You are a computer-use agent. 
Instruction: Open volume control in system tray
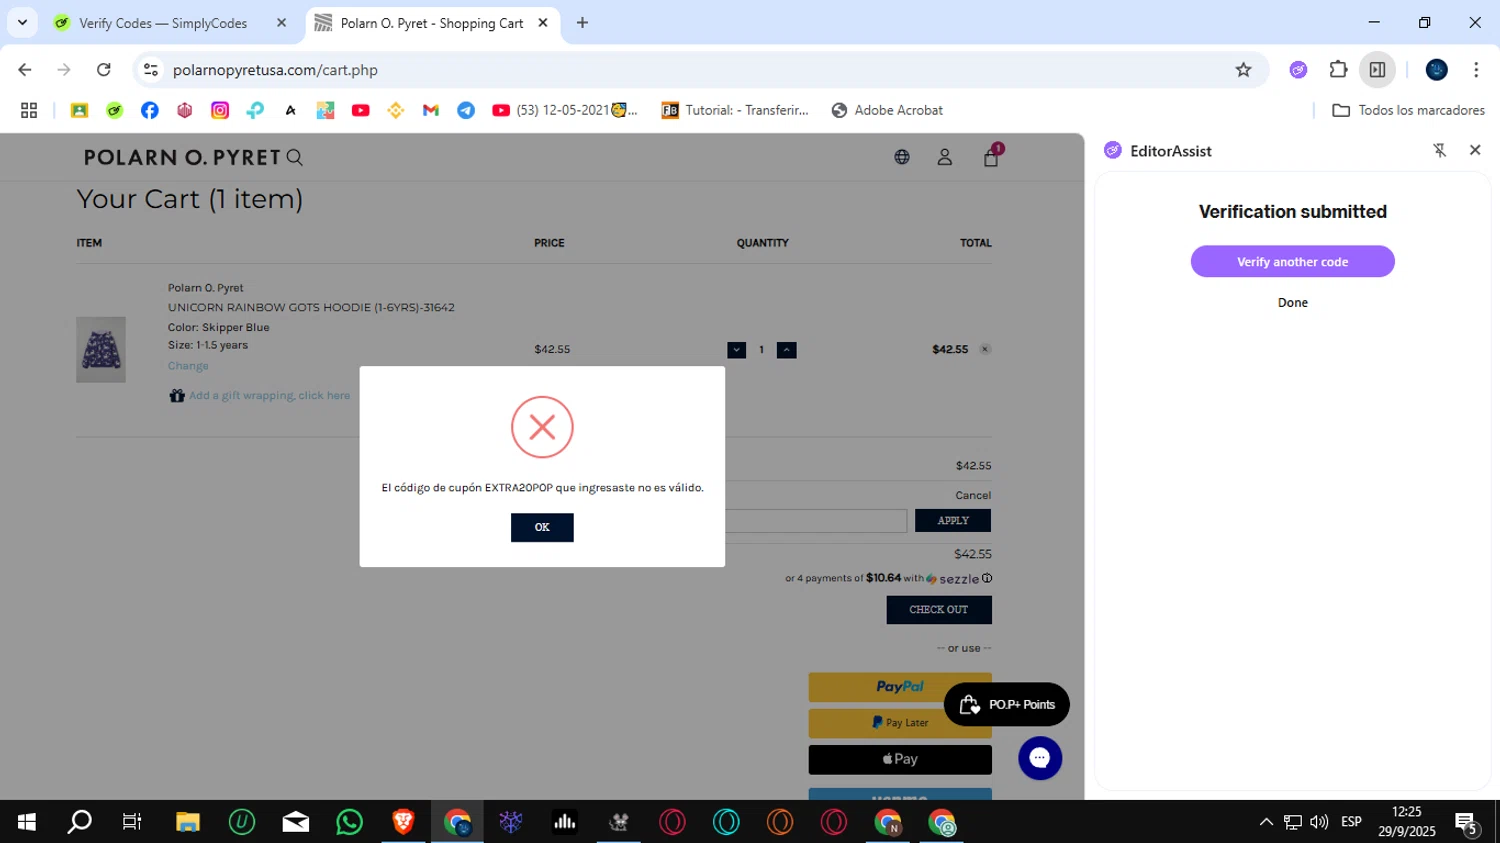(1319, 822)
